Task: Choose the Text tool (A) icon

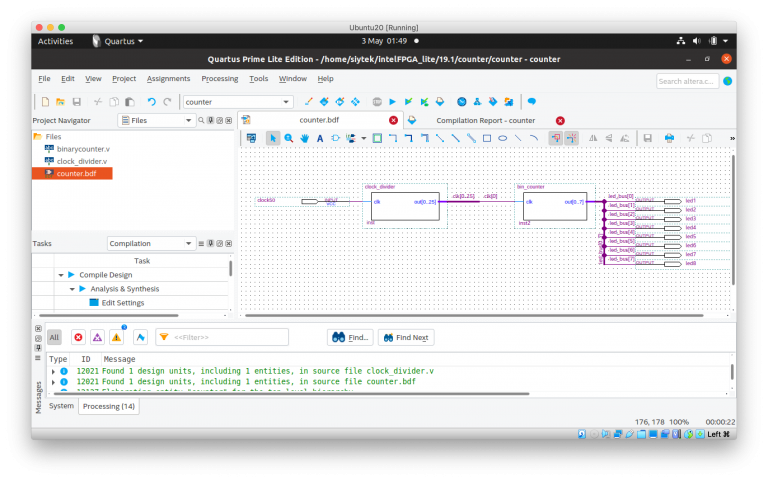Action: tap(320, 138)
